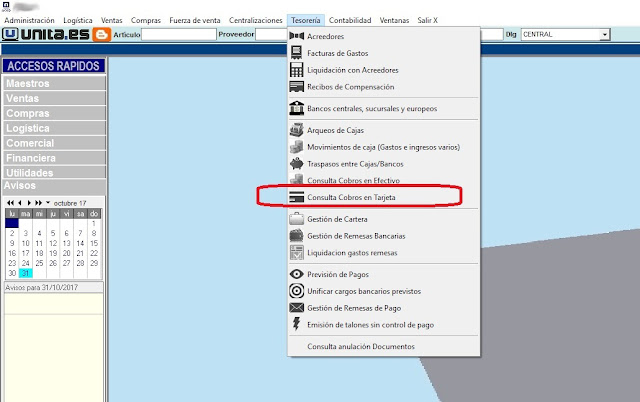This screenshot has width=640, height=402.
Task: Click the credit card icon for Consulta Cobros en Tarjeta
Action: [296, 198]
